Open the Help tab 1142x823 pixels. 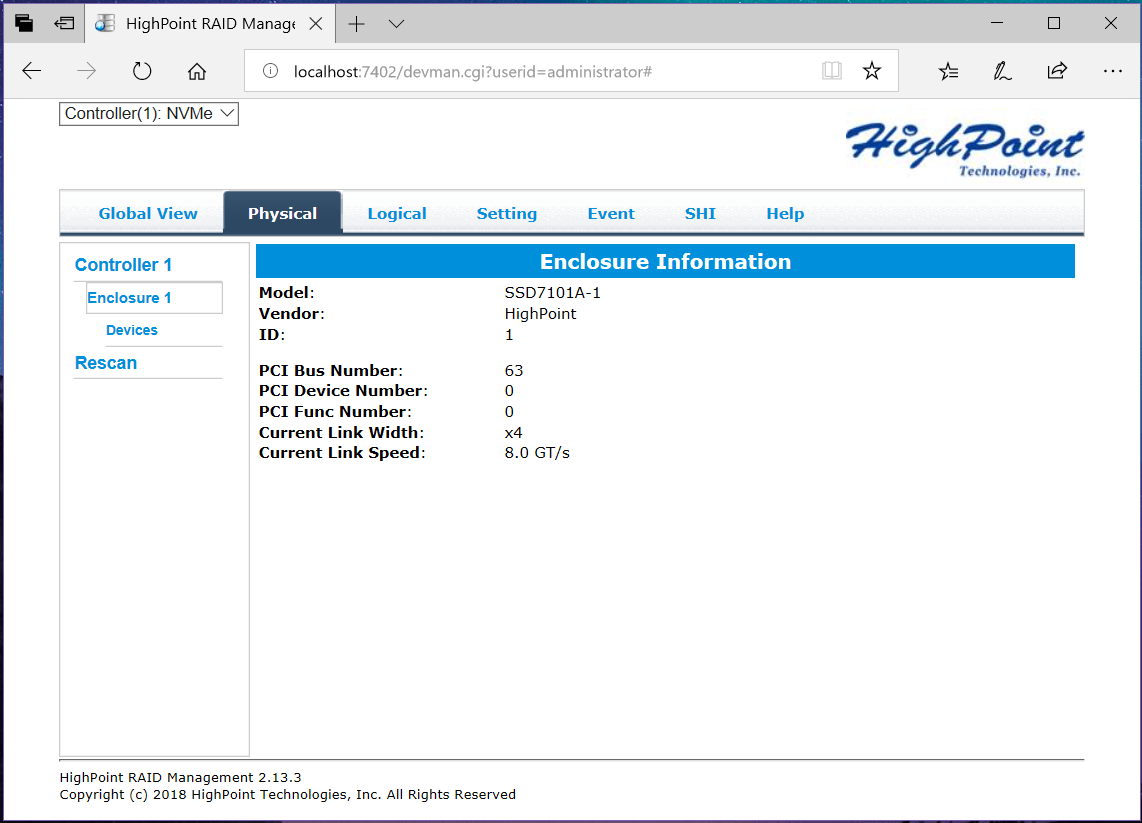pyautogui.click(x=785, y=213)
